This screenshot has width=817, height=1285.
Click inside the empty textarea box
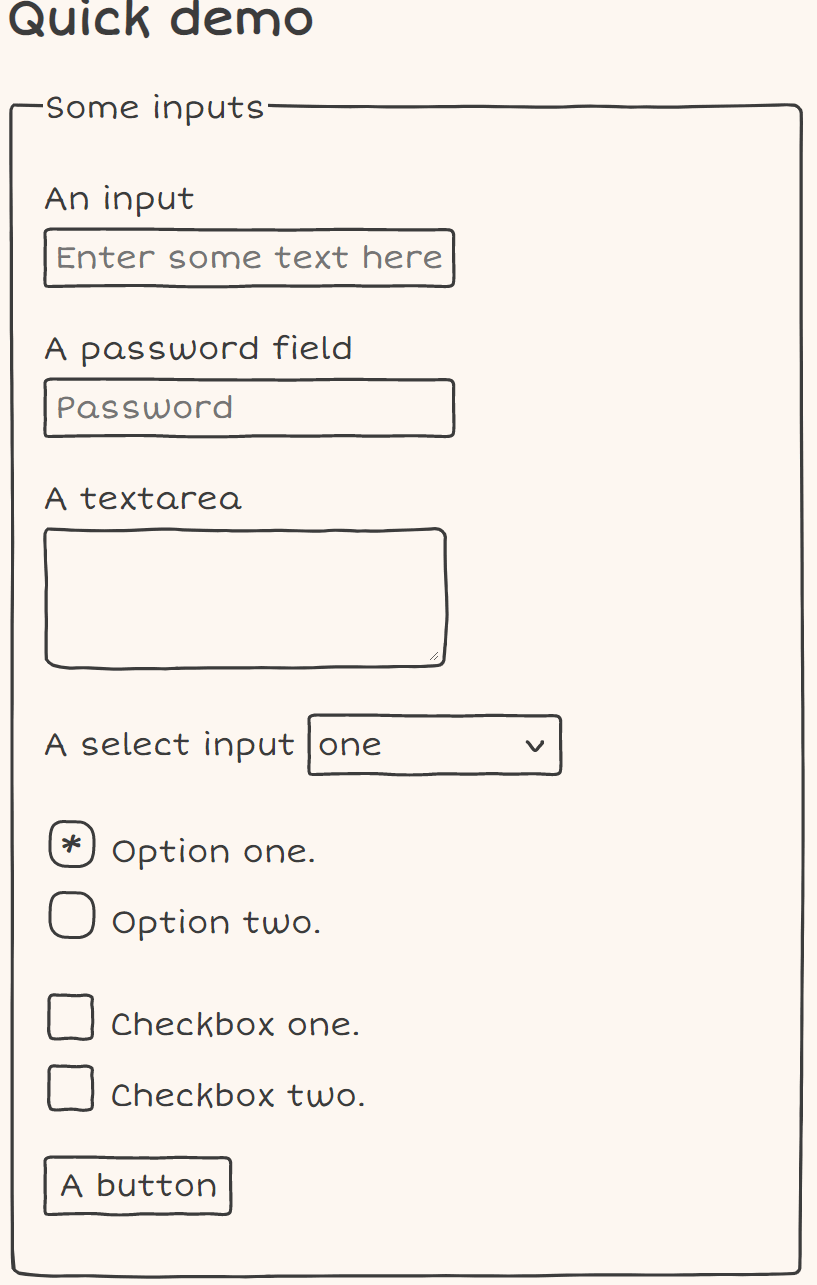[x=244, y=597]
